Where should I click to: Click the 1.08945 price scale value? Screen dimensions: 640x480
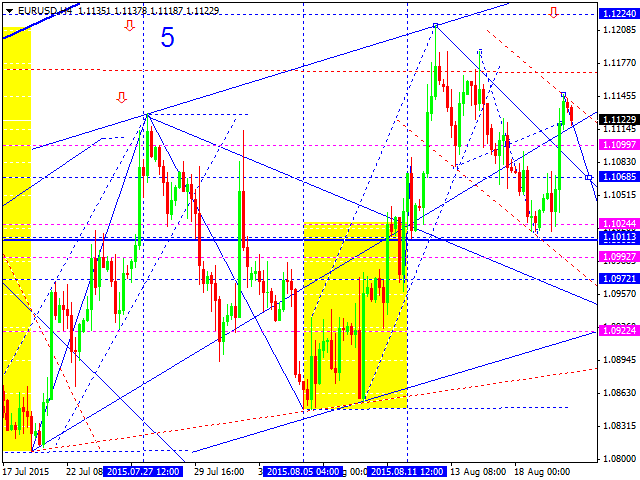(619, 360)
